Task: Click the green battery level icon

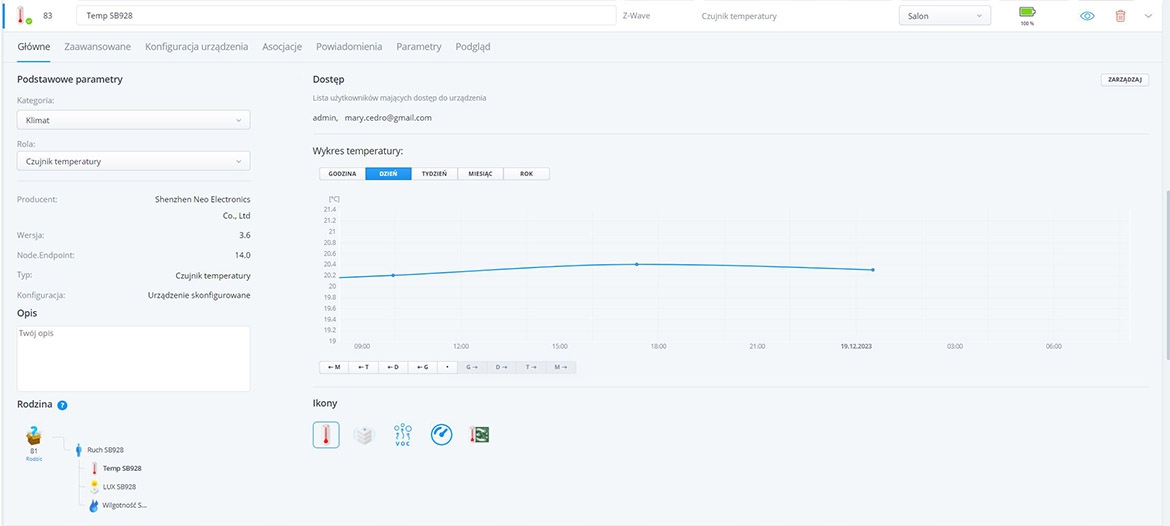Action: pyautogui.click(x=1027, y=13)
